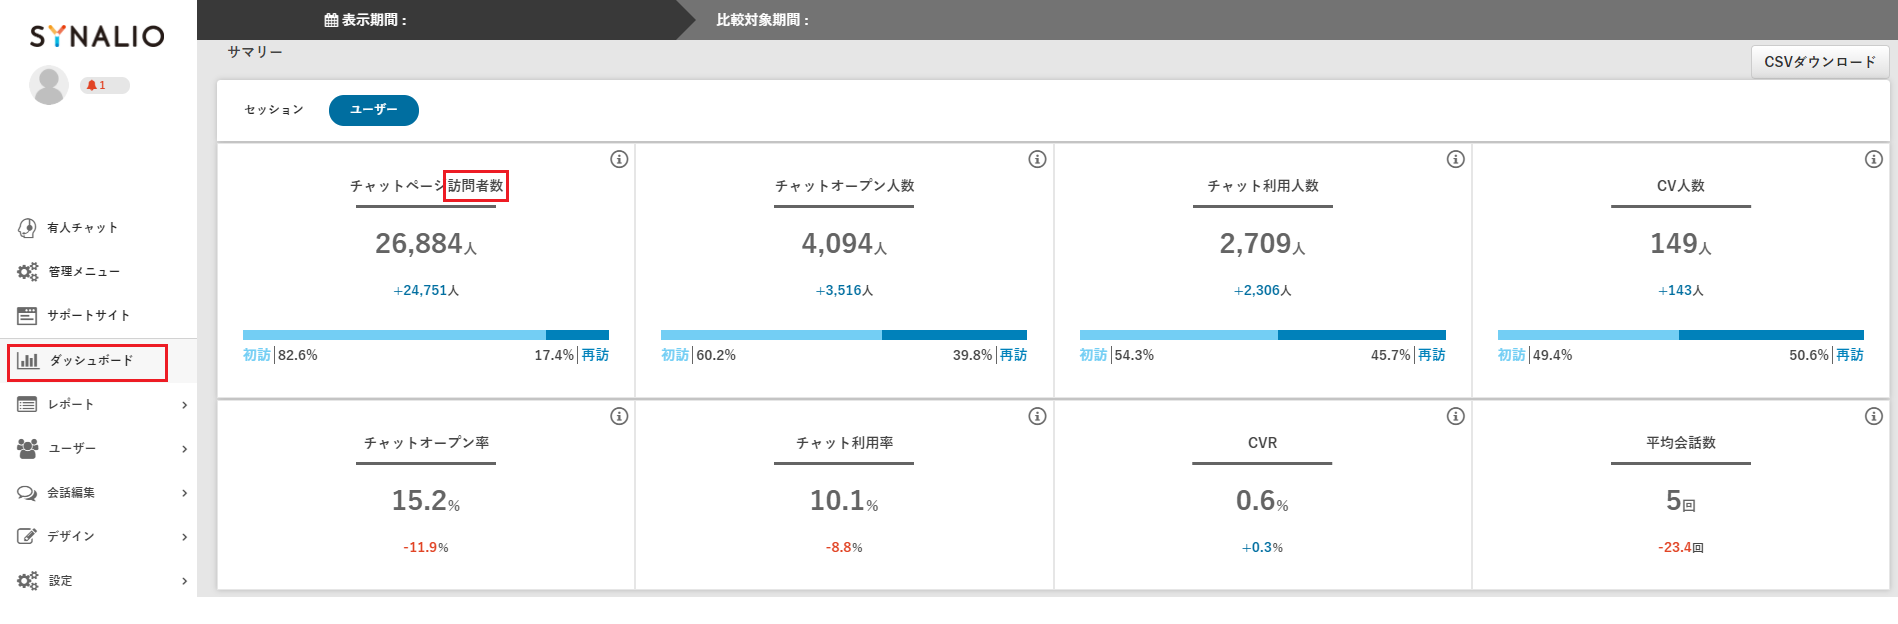Open the 表示期間 date selector
1898x624 pixels.
(x=366, y=20)
